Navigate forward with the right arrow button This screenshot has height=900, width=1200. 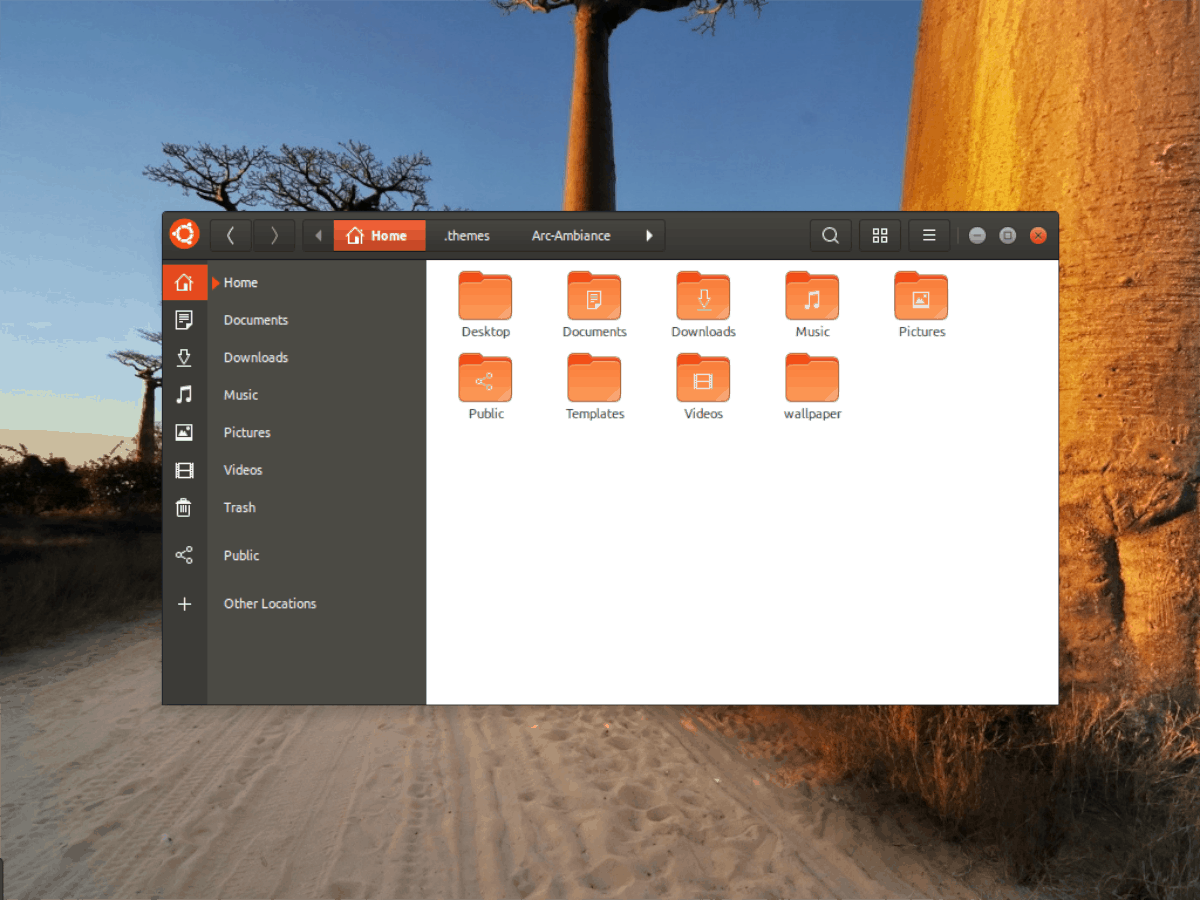(274, 235)
